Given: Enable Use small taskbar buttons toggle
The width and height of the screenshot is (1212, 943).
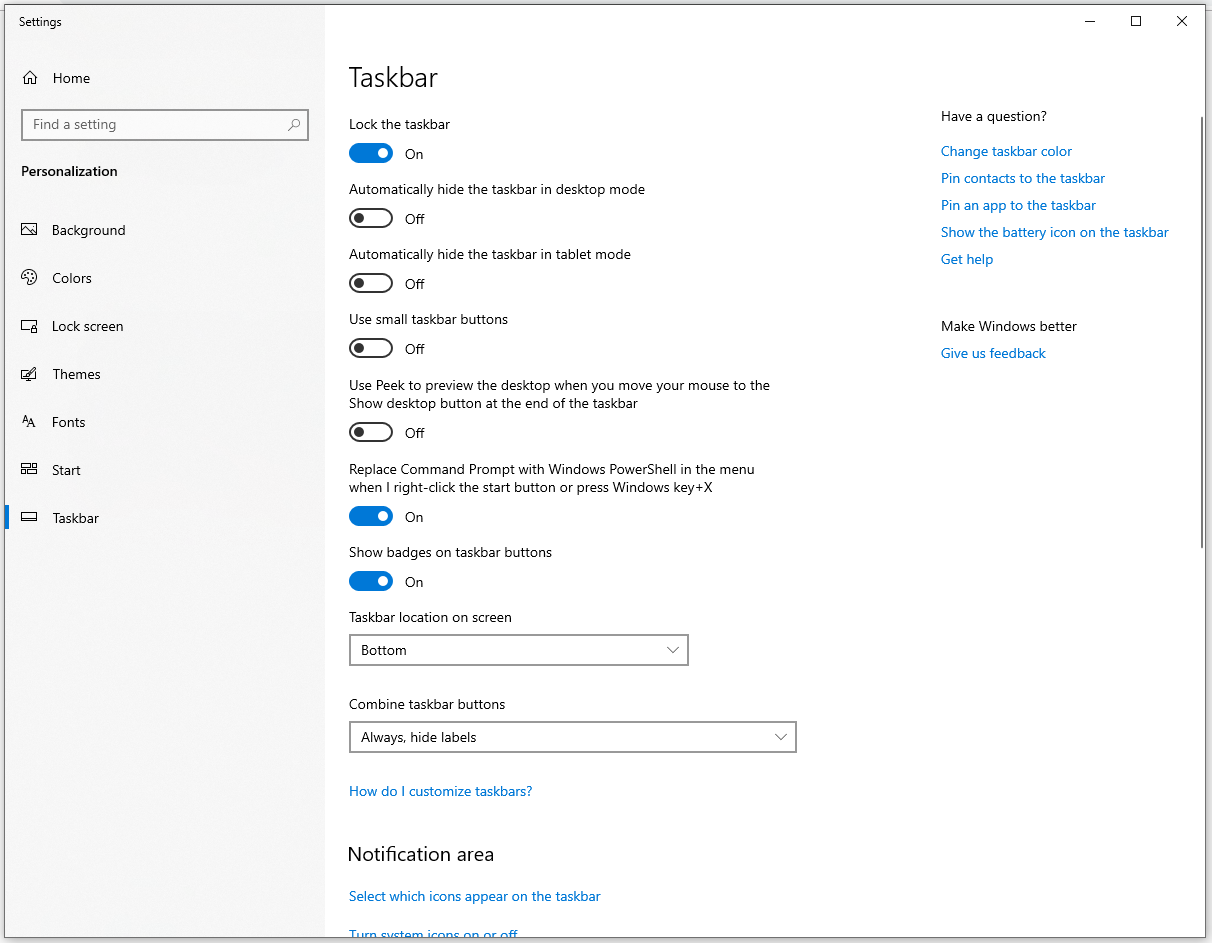Looking at the screenshot, I should pos(371,349).
